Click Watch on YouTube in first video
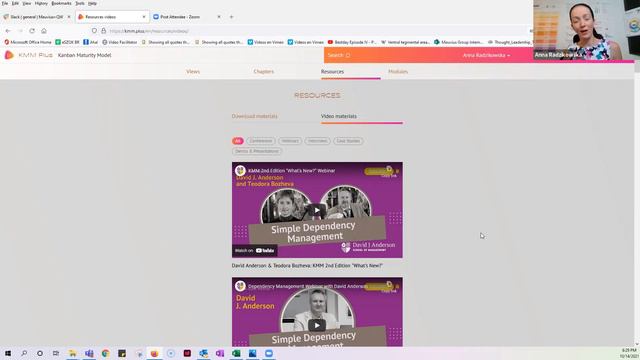This screenshot has width=640, height=360. tap(255, 250)
